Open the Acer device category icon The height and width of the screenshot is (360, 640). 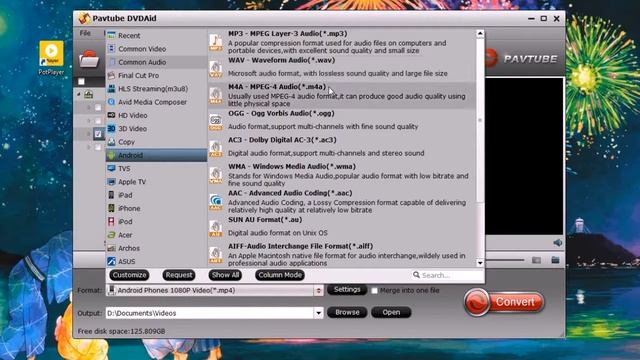[111, 235]
